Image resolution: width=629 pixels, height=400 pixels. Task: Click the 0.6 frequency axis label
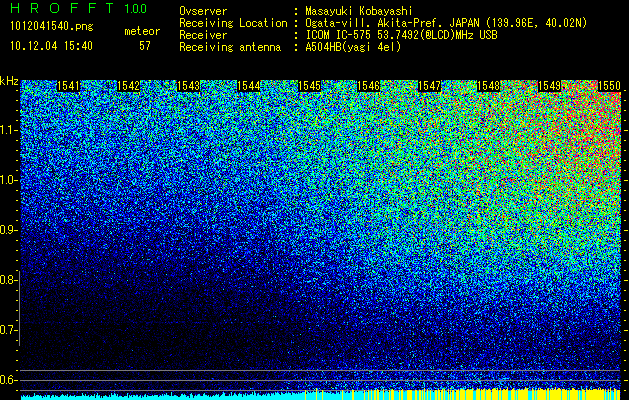(8, 380)
